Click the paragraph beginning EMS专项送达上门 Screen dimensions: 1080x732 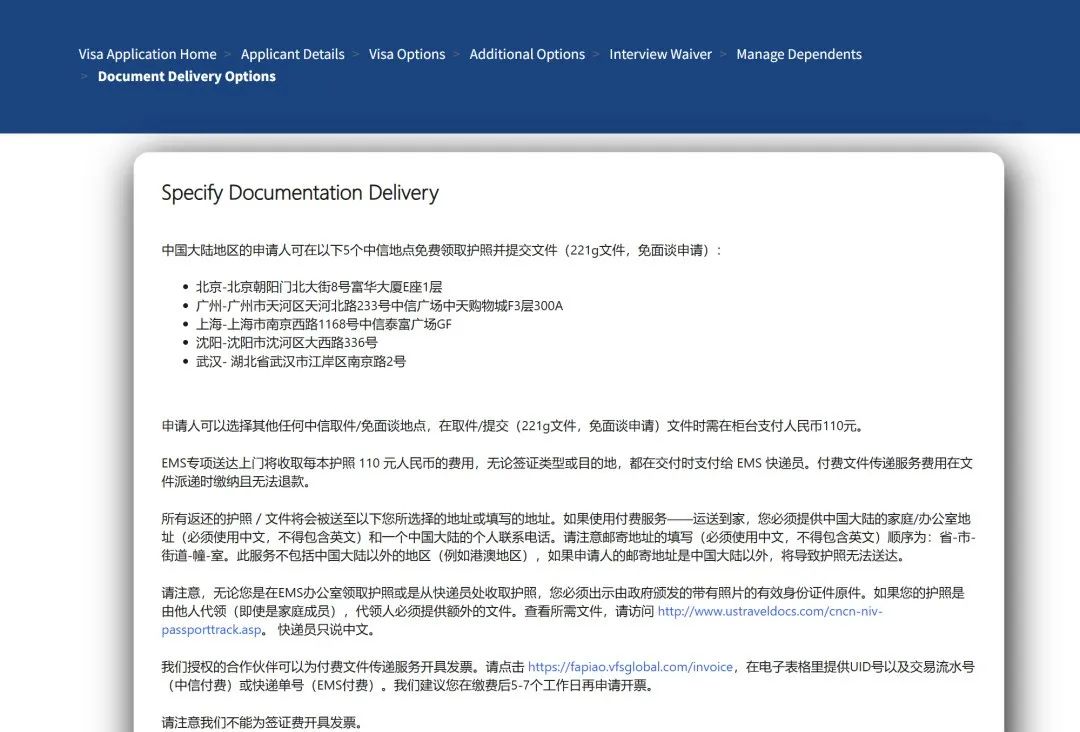567,472
